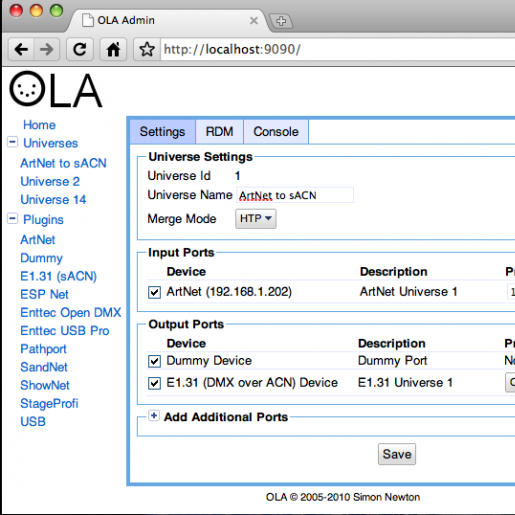The image size is (515, 515).
Task: Open the ArtNet plugin page
Action: point(38,240)
